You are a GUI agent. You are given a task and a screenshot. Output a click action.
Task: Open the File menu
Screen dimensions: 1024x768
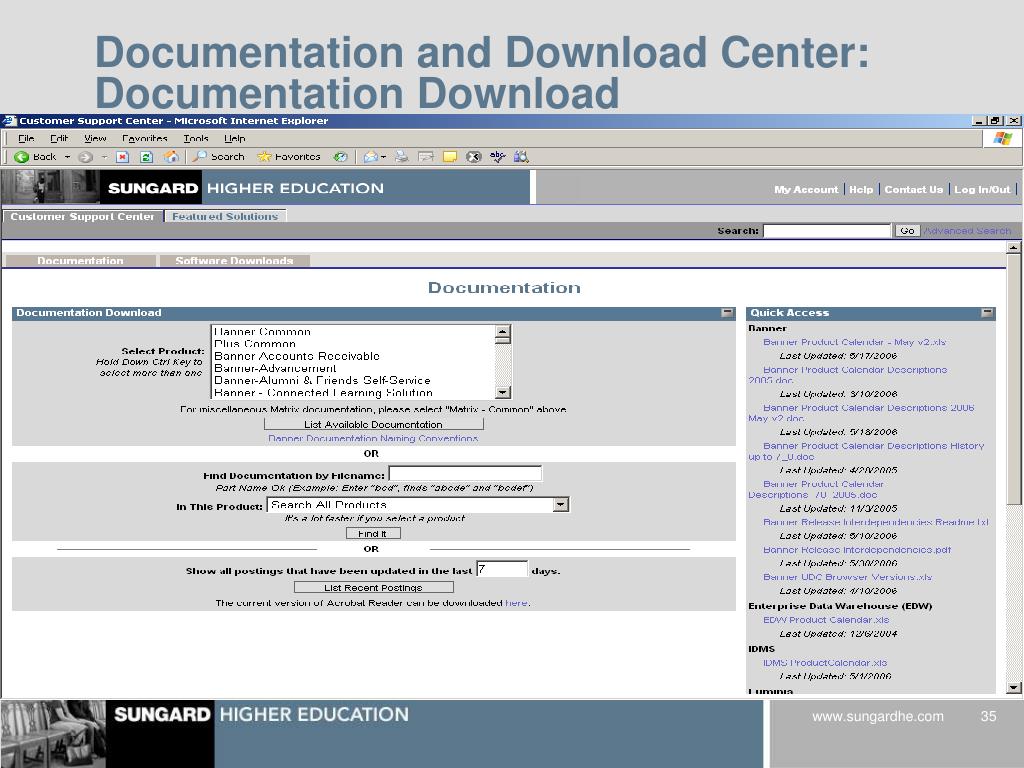point(26,138)
